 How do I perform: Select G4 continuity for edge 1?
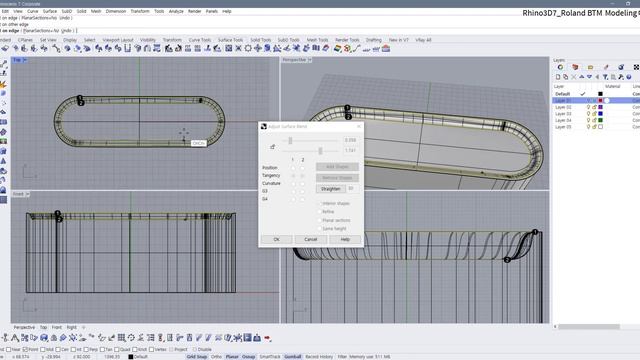pos(293,199)
